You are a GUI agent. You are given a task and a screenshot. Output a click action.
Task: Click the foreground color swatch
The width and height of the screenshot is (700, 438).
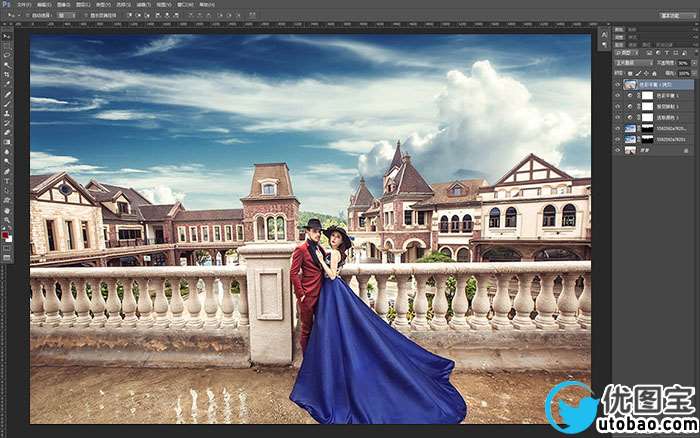pyautogui.click(x=4, y=234)
